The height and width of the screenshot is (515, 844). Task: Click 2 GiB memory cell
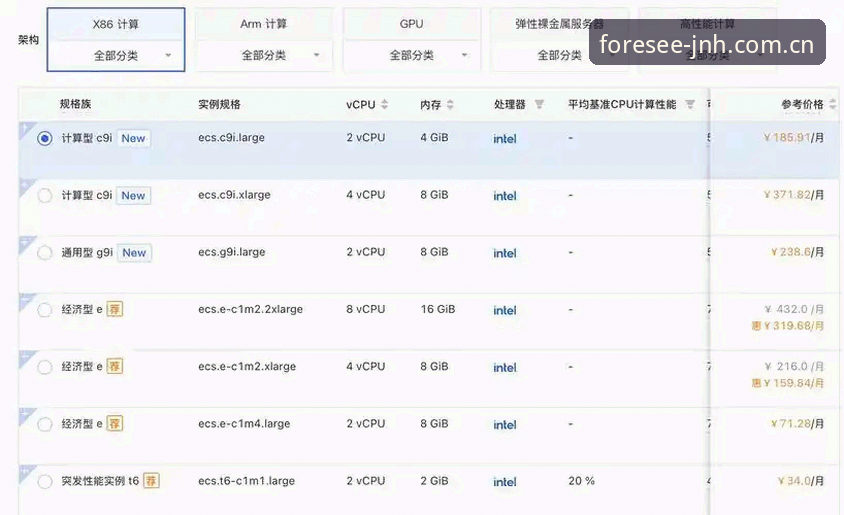tap(434, 481)
